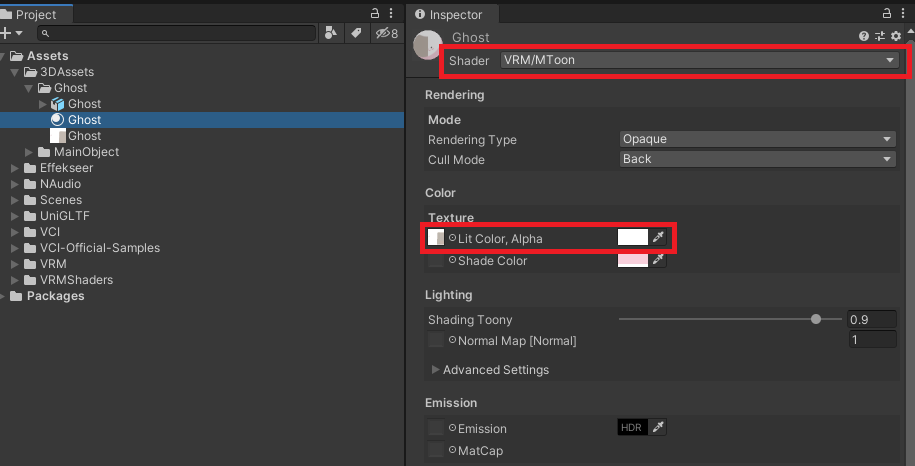Click the Project search field

(x=177, y=33)
